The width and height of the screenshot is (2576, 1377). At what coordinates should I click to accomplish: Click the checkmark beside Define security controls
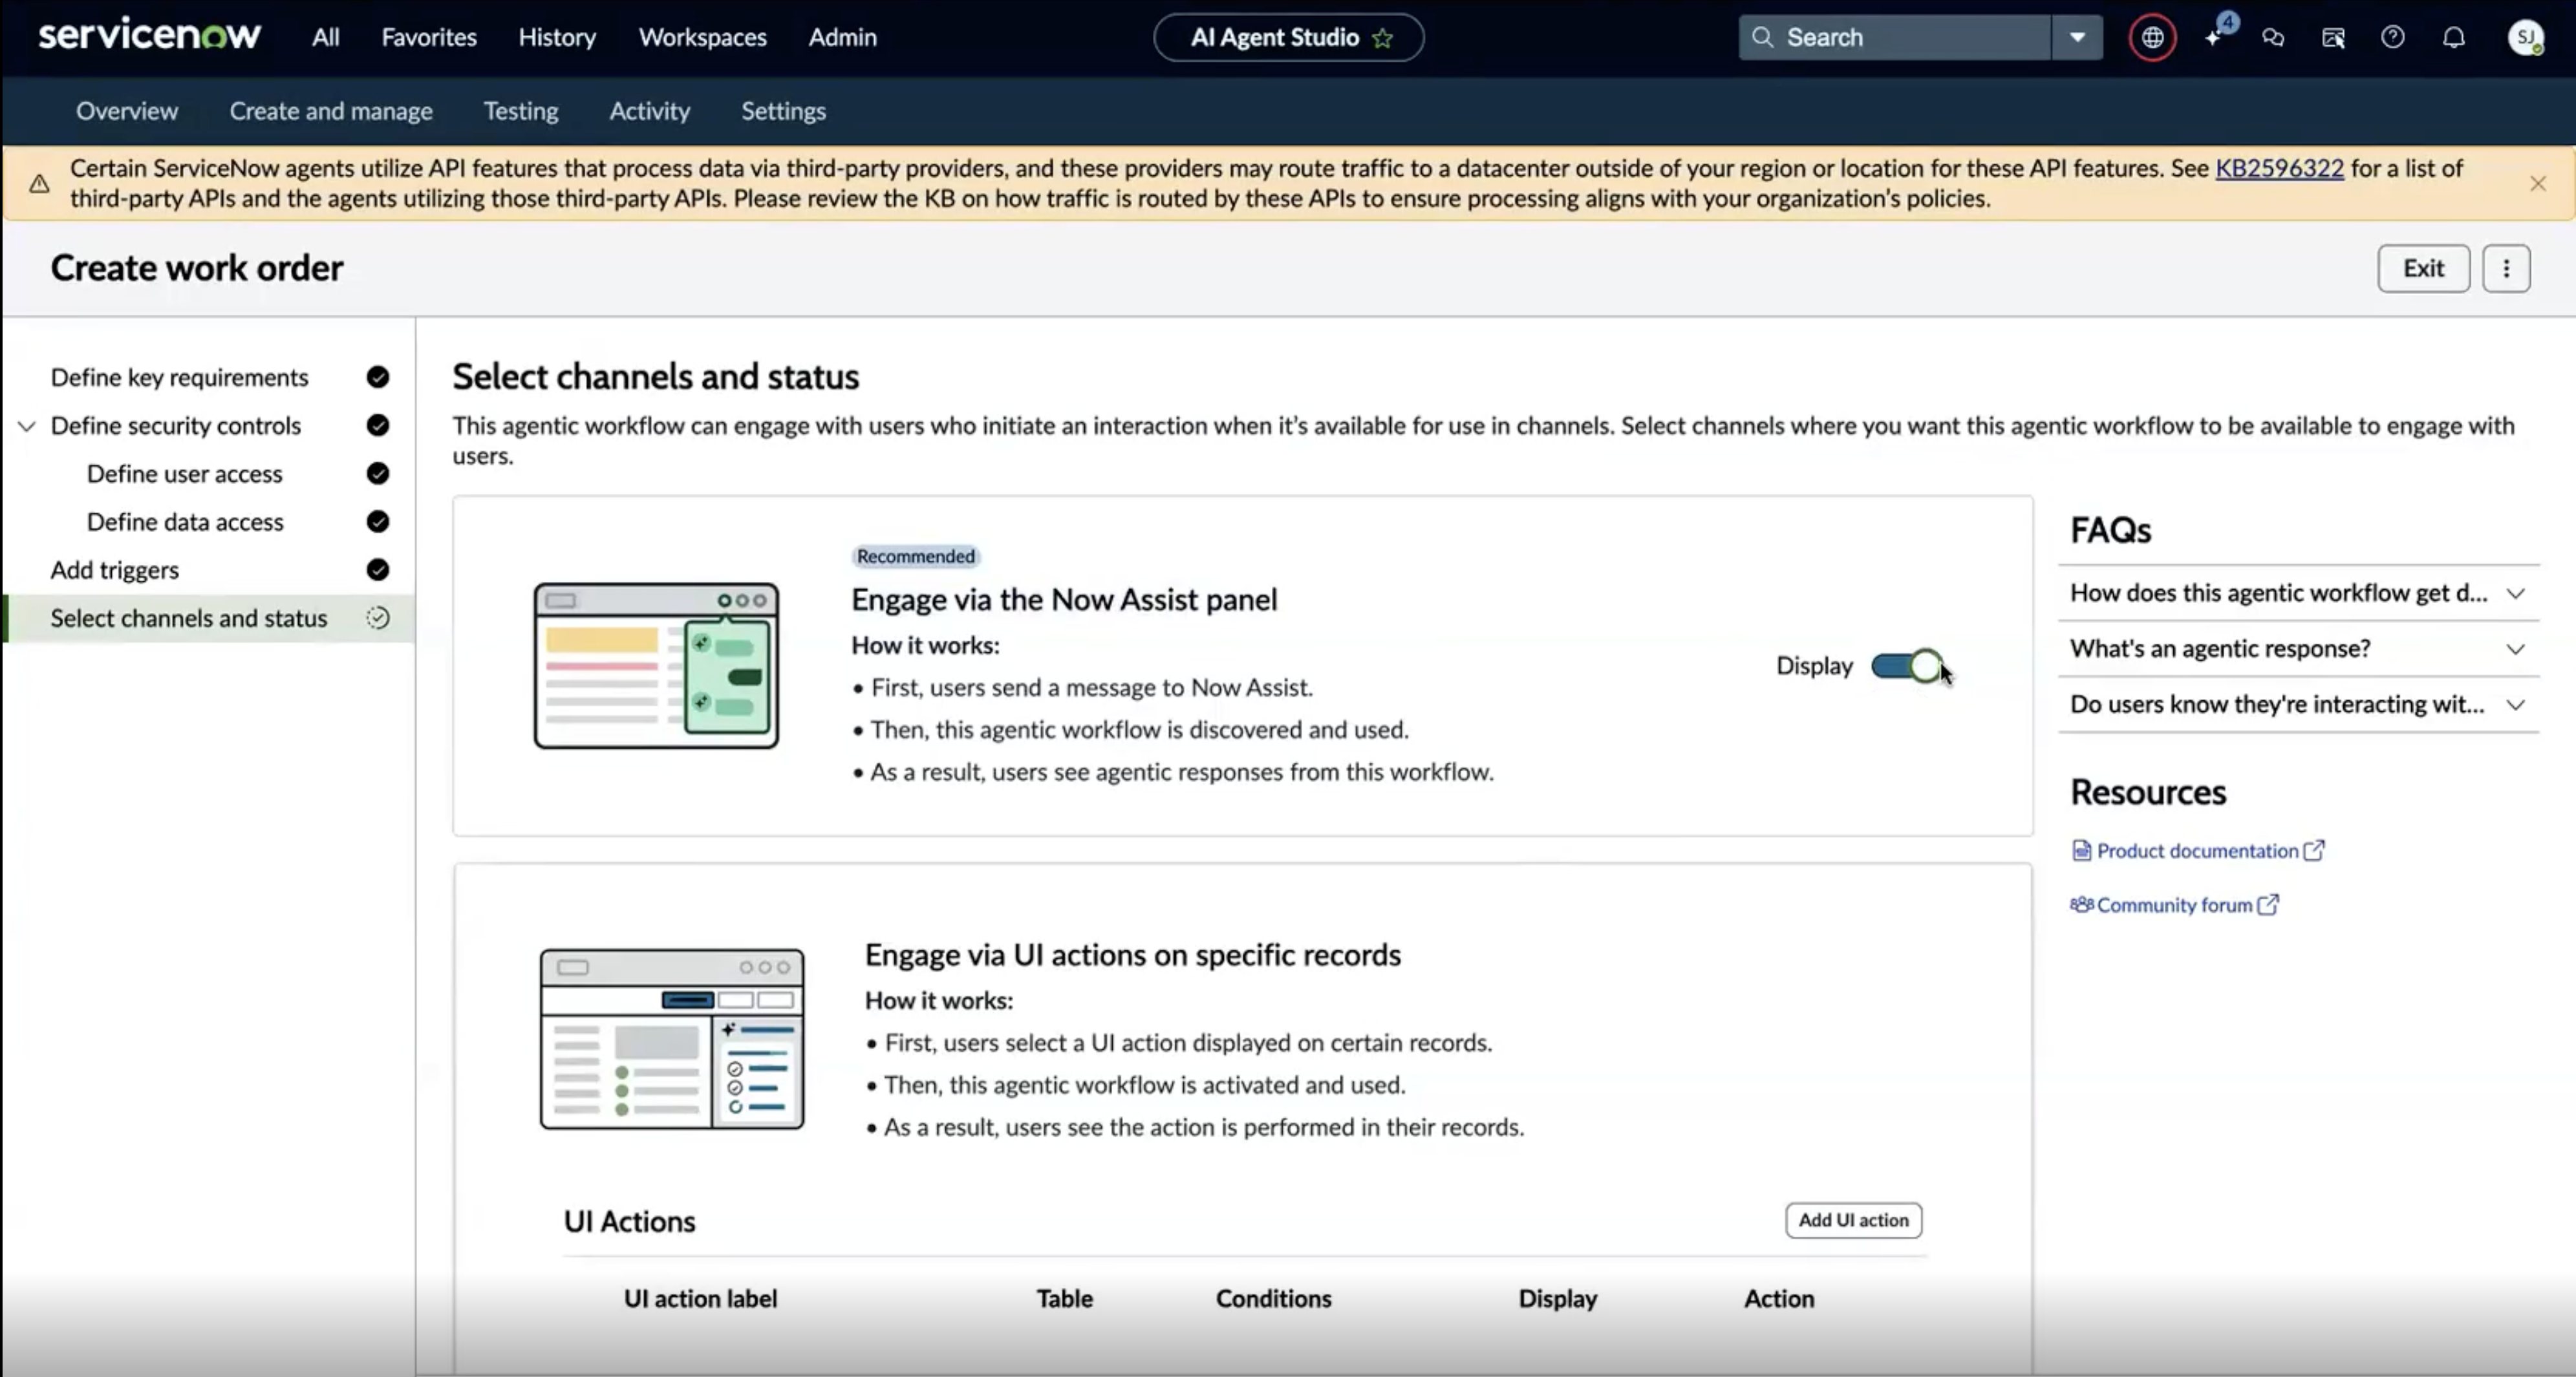(377, 425)
